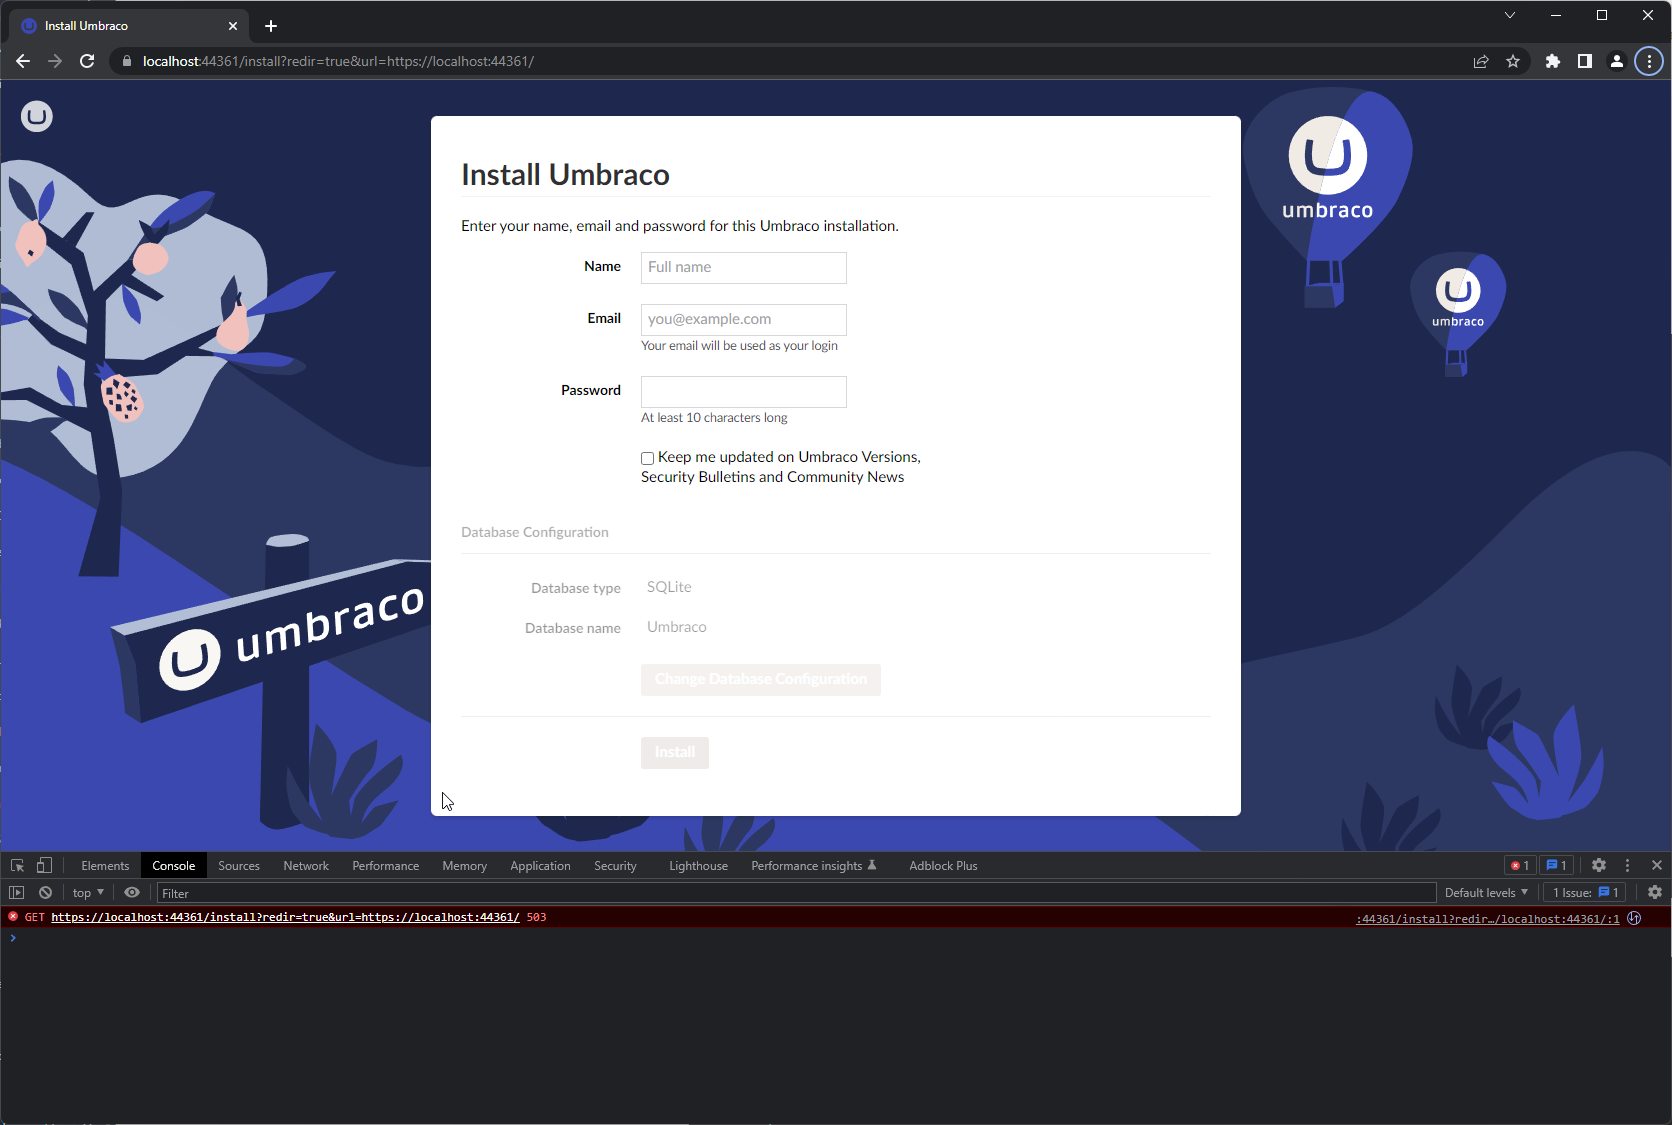Open DevTools settings gear
This screenshot has width=1672, height=1125.
click(1599, 866)
